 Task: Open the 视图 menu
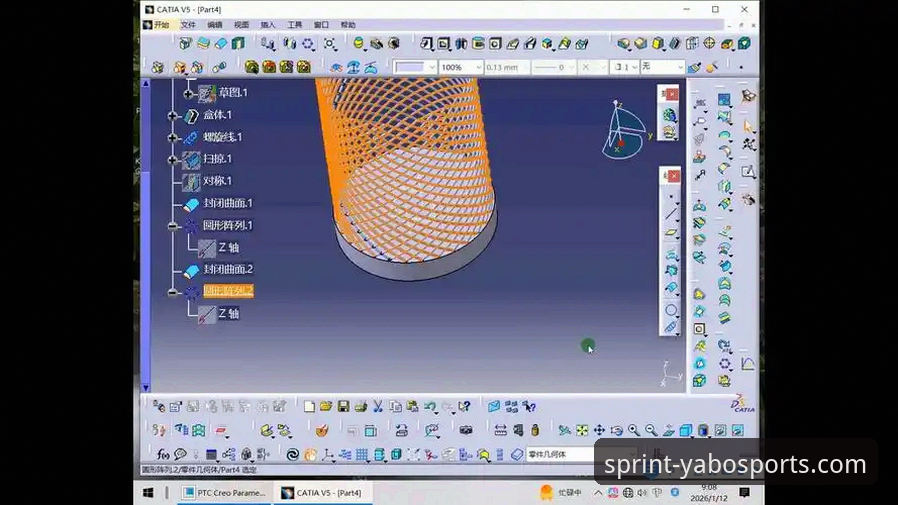tap(241, 25)
